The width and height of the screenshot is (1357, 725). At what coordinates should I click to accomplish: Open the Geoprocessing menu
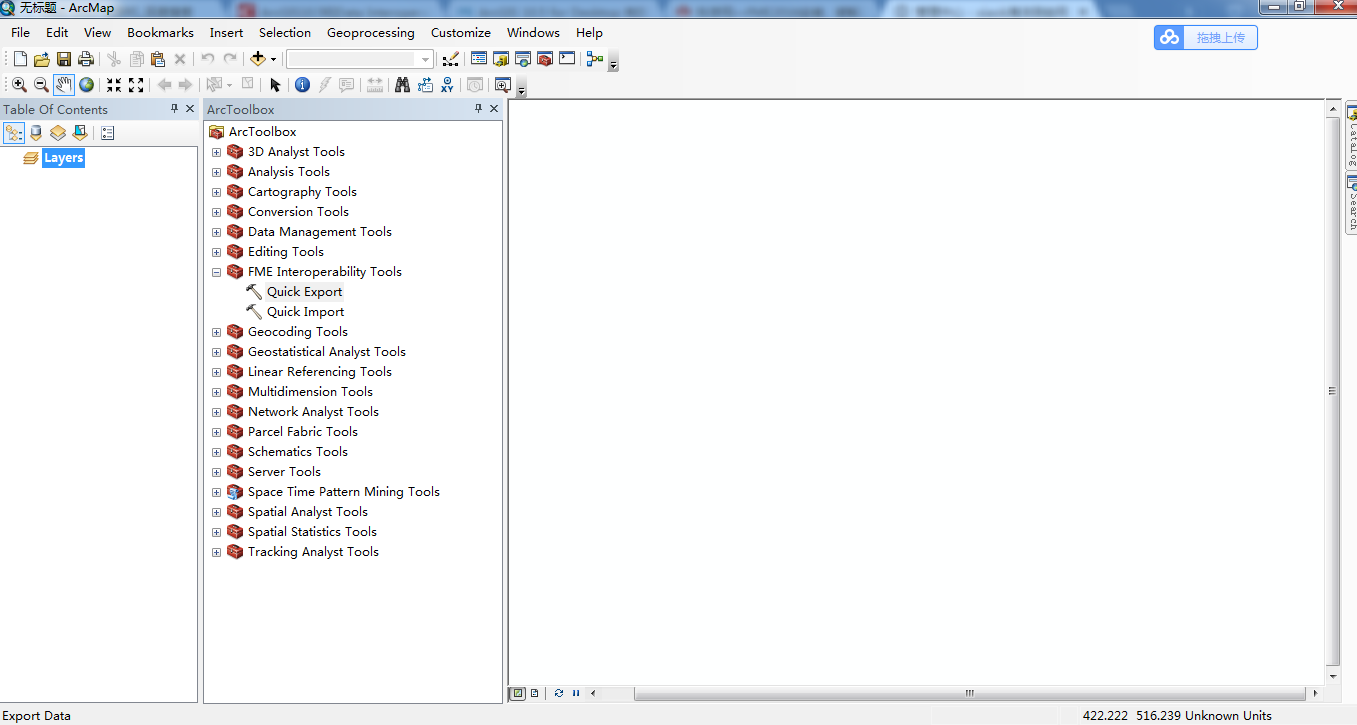[371, 33]
